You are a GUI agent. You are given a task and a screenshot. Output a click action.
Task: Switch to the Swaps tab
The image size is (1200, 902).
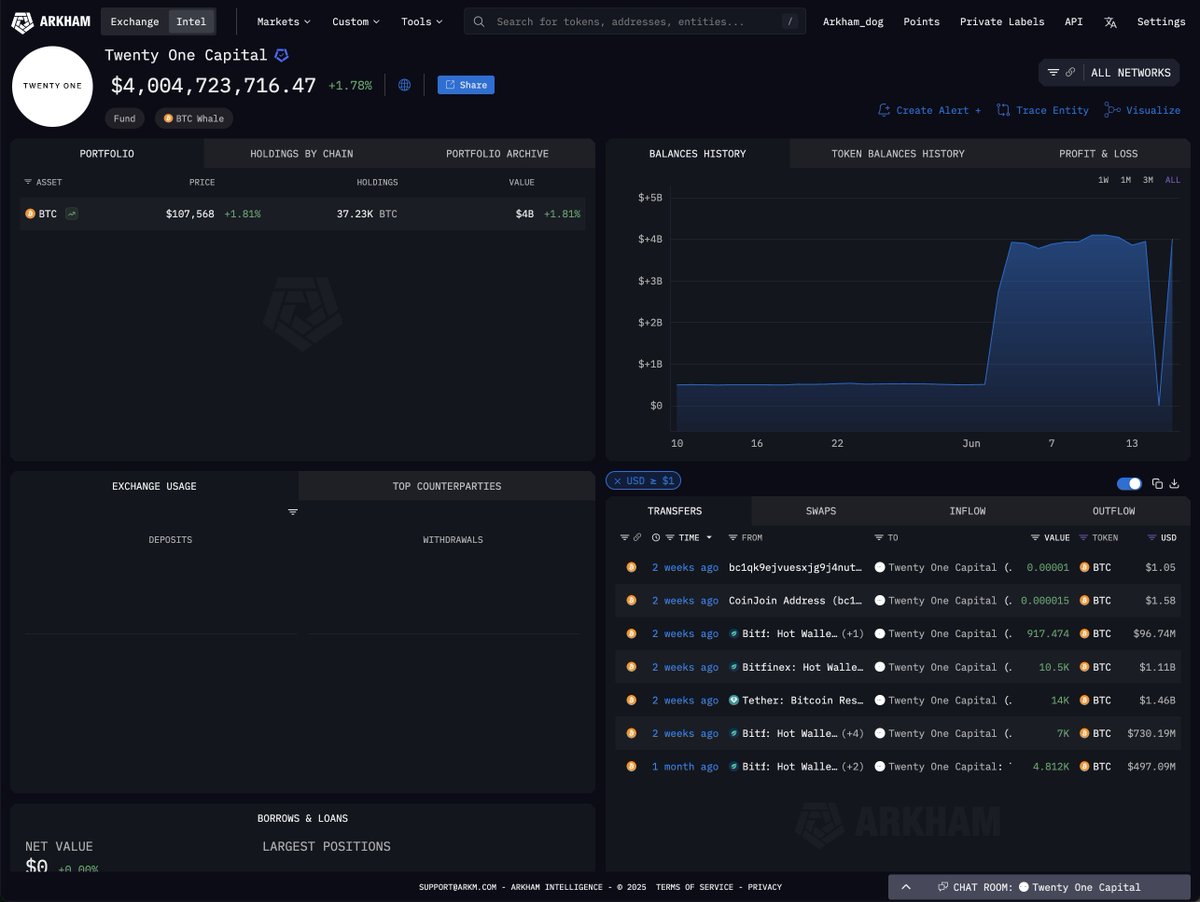point(821,511)
